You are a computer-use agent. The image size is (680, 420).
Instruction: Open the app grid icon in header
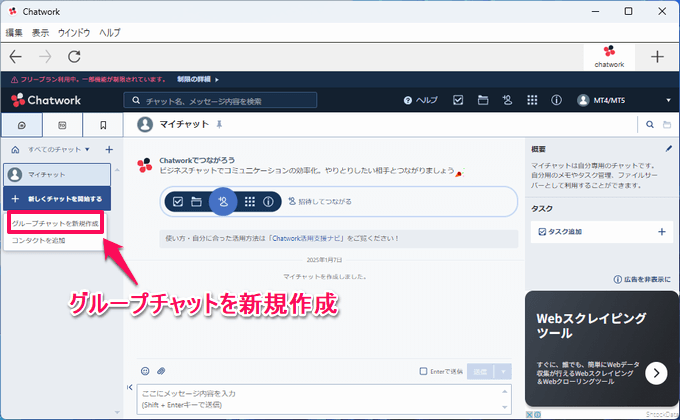click(532, 100)
